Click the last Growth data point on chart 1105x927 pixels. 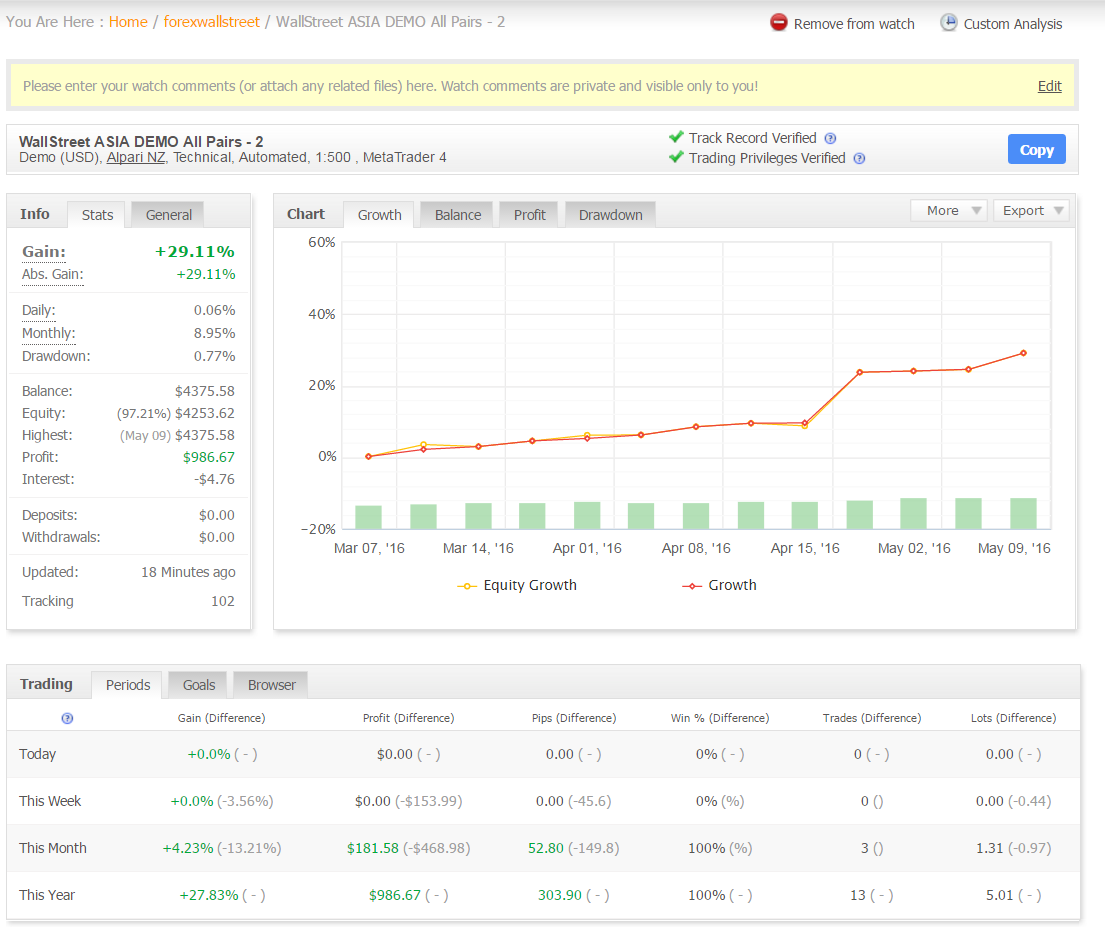pyautogui.click(x=1023, y=353)
